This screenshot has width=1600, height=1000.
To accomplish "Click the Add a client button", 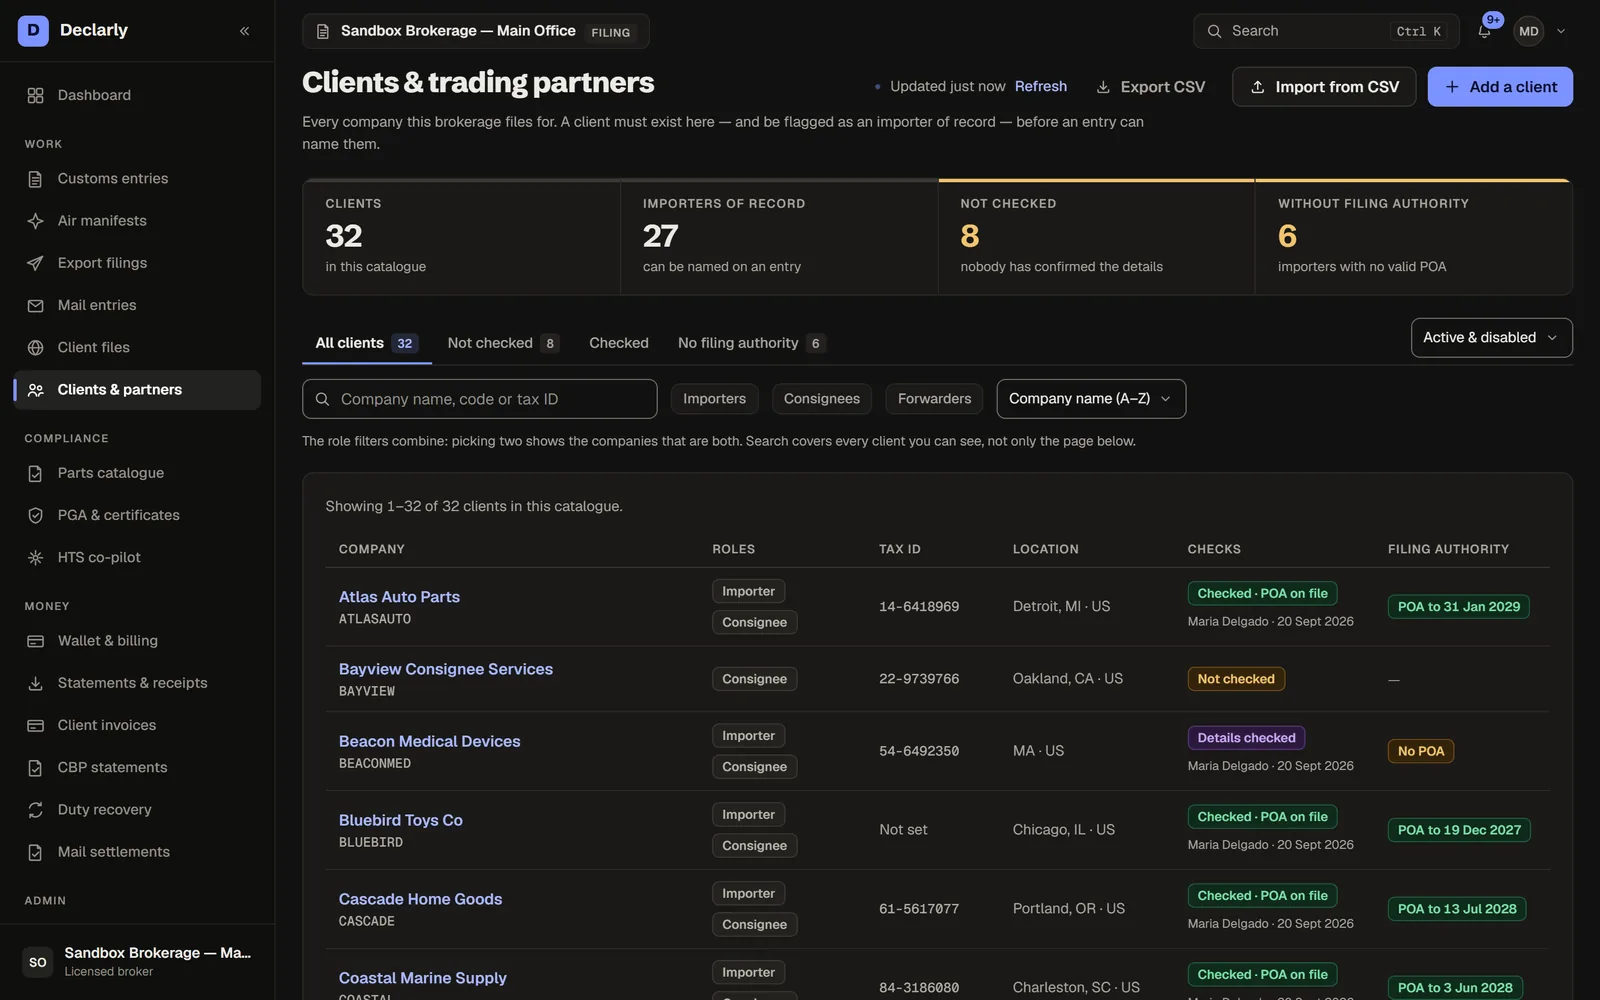I will tap(1500, 87).
